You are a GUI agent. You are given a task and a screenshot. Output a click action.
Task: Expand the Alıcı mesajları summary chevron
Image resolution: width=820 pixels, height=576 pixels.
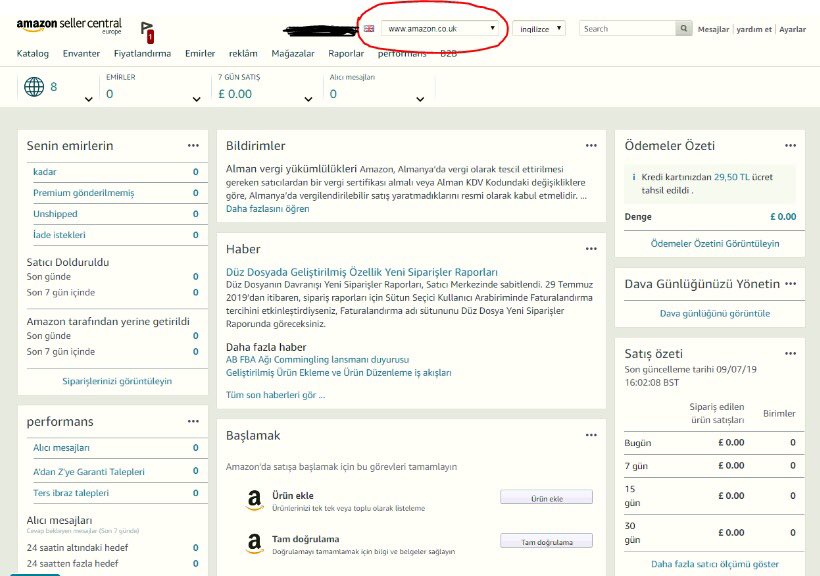tap(420, 99)
